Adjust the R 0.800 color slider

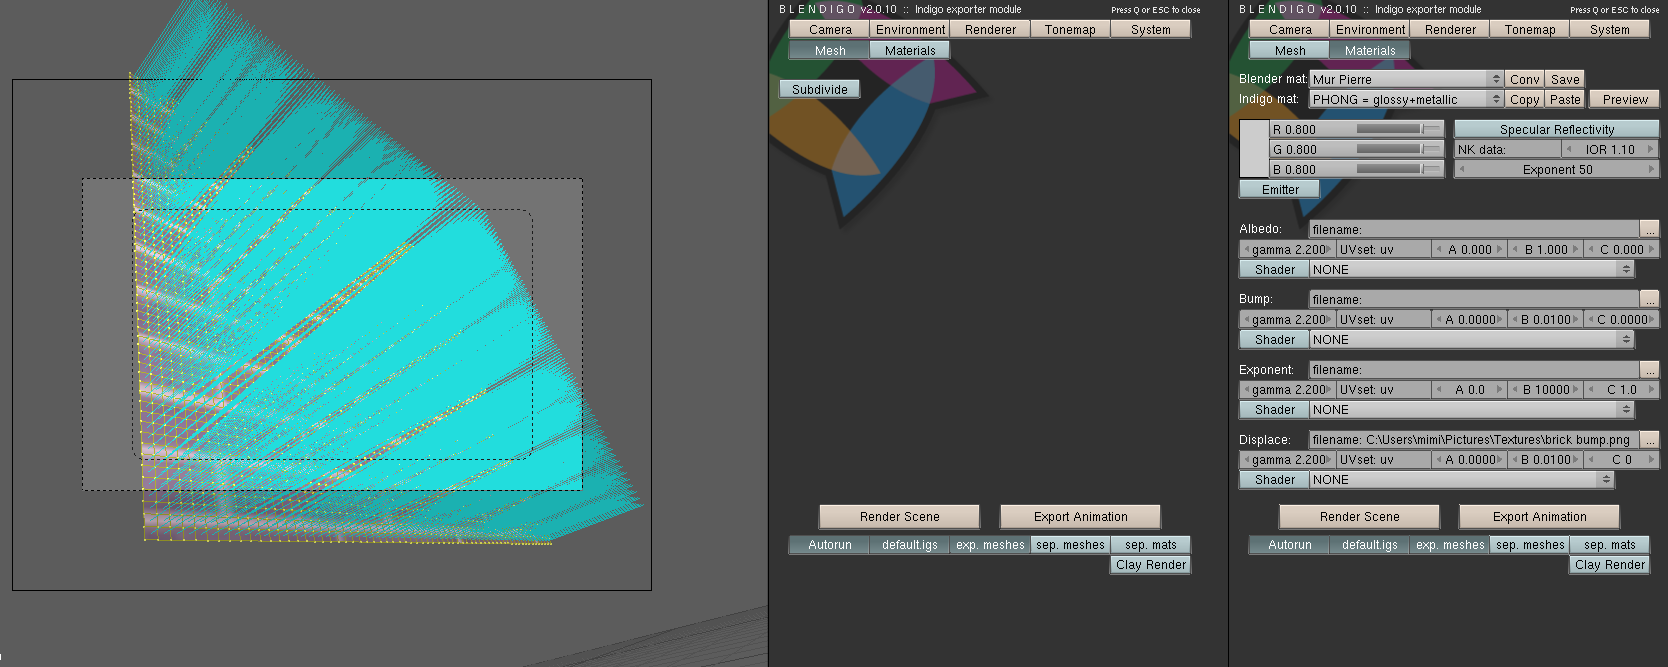coord(1356,129)
